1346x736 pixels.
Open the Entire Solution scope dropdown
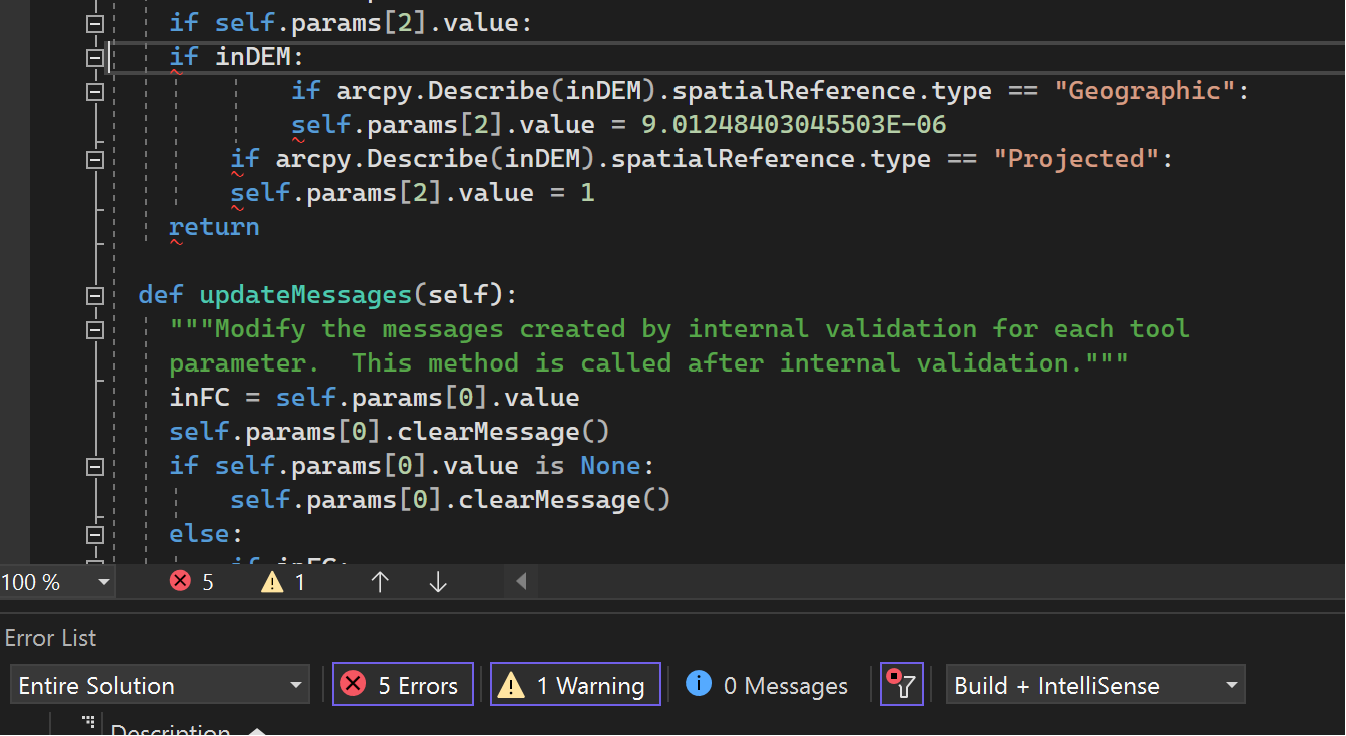click(x=160, y=685)
